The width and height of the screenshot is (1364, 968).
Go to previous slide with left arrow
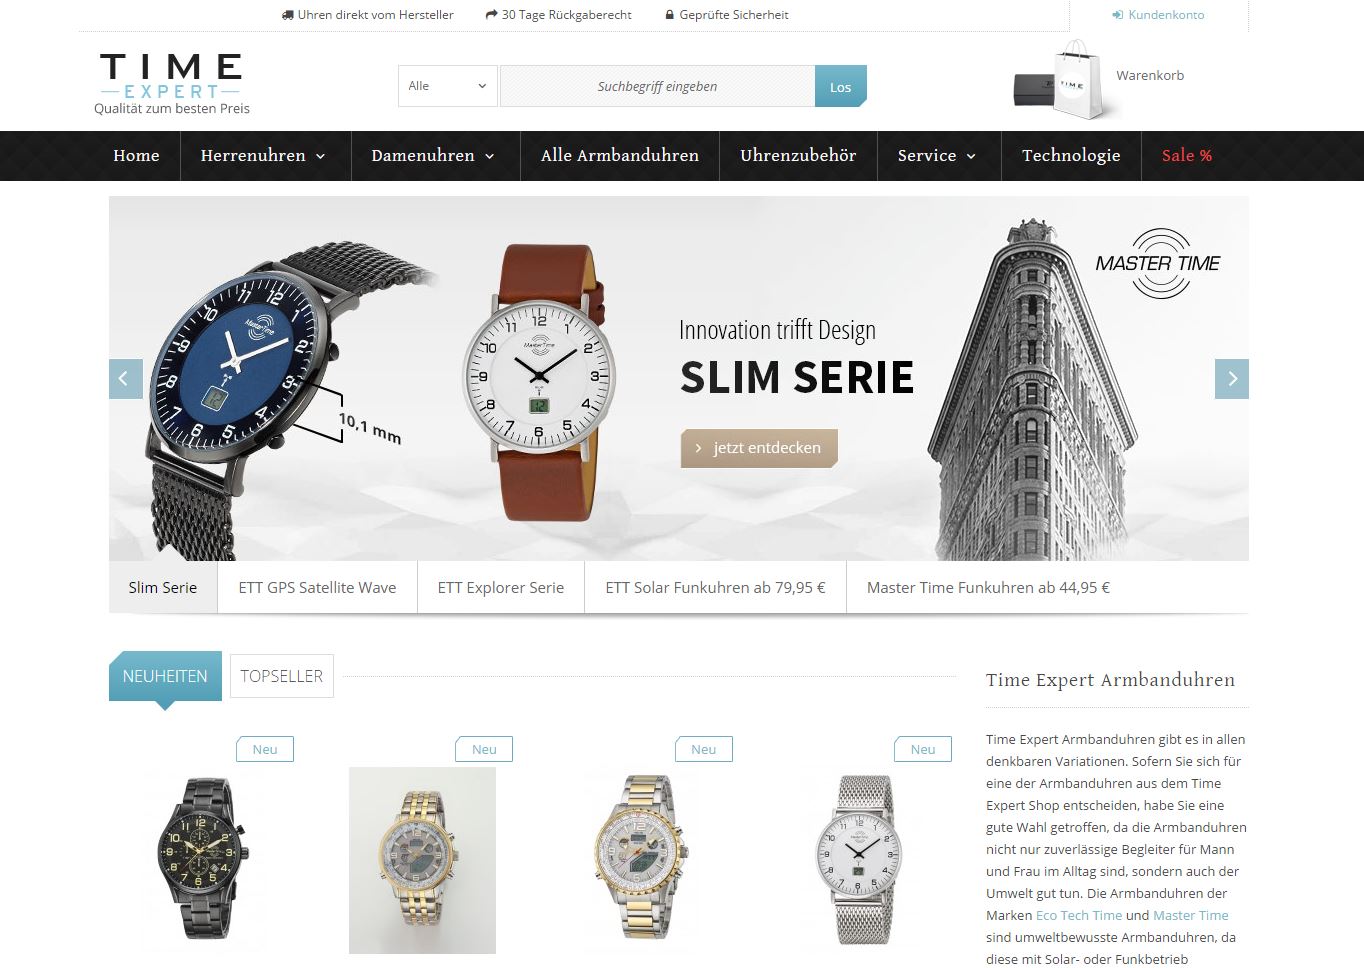coord(126,379)
